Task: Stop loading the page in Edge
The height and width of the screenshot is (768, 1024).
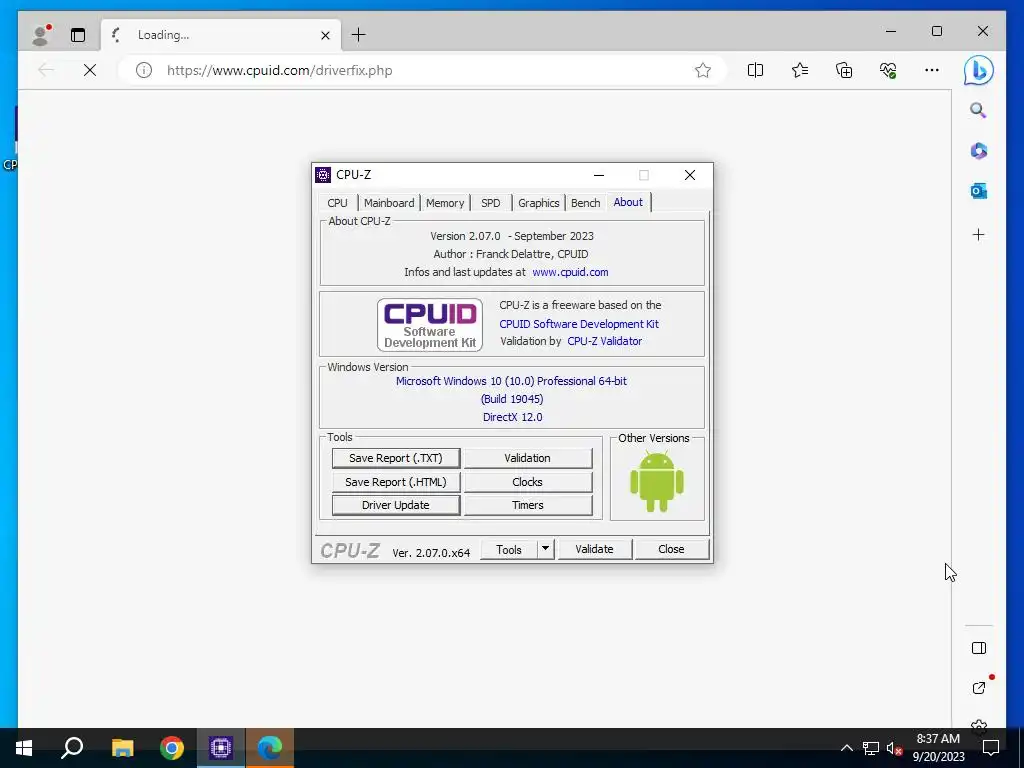Action: (90, 70)
